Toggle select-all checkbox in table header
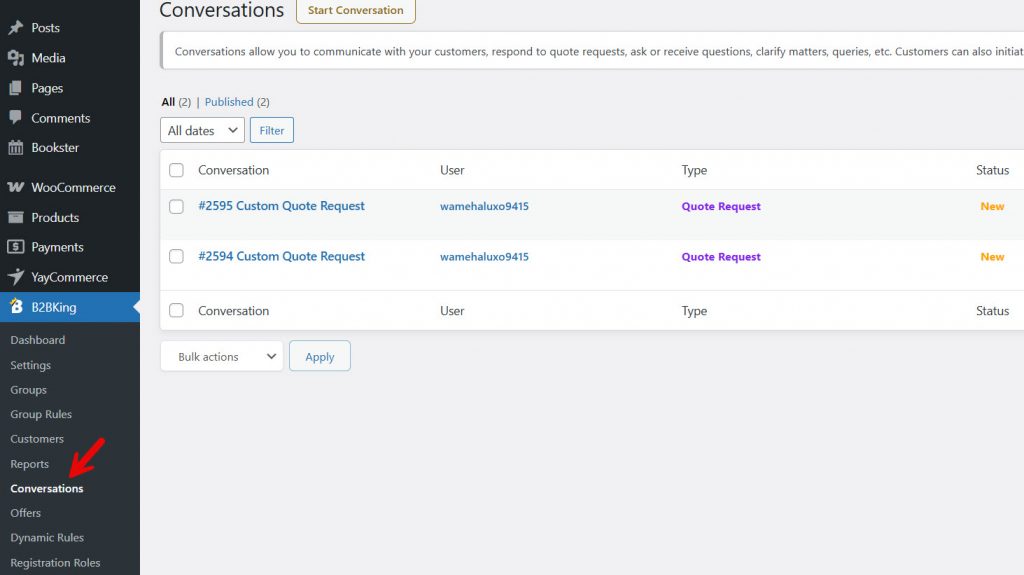 point(176,170)
